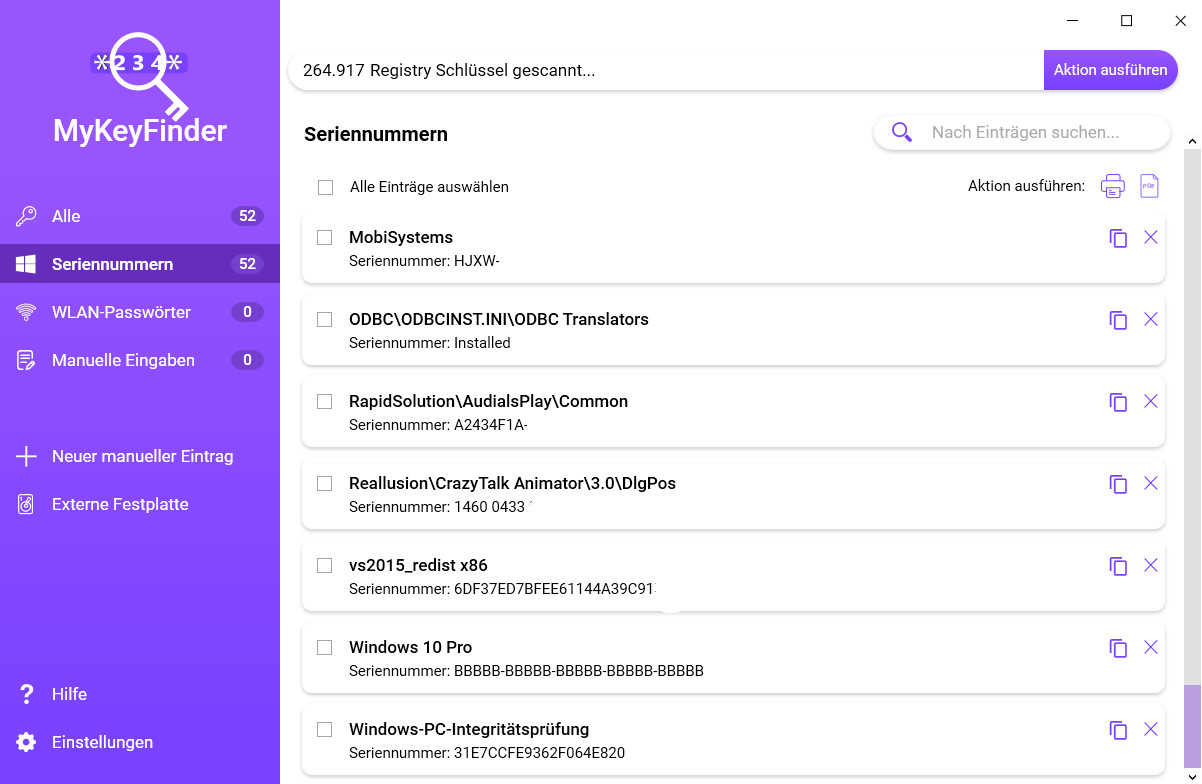This screenshot has height=784, width=1202.
Task: Go to Einstellungen
Action: [x=140, y=742]
